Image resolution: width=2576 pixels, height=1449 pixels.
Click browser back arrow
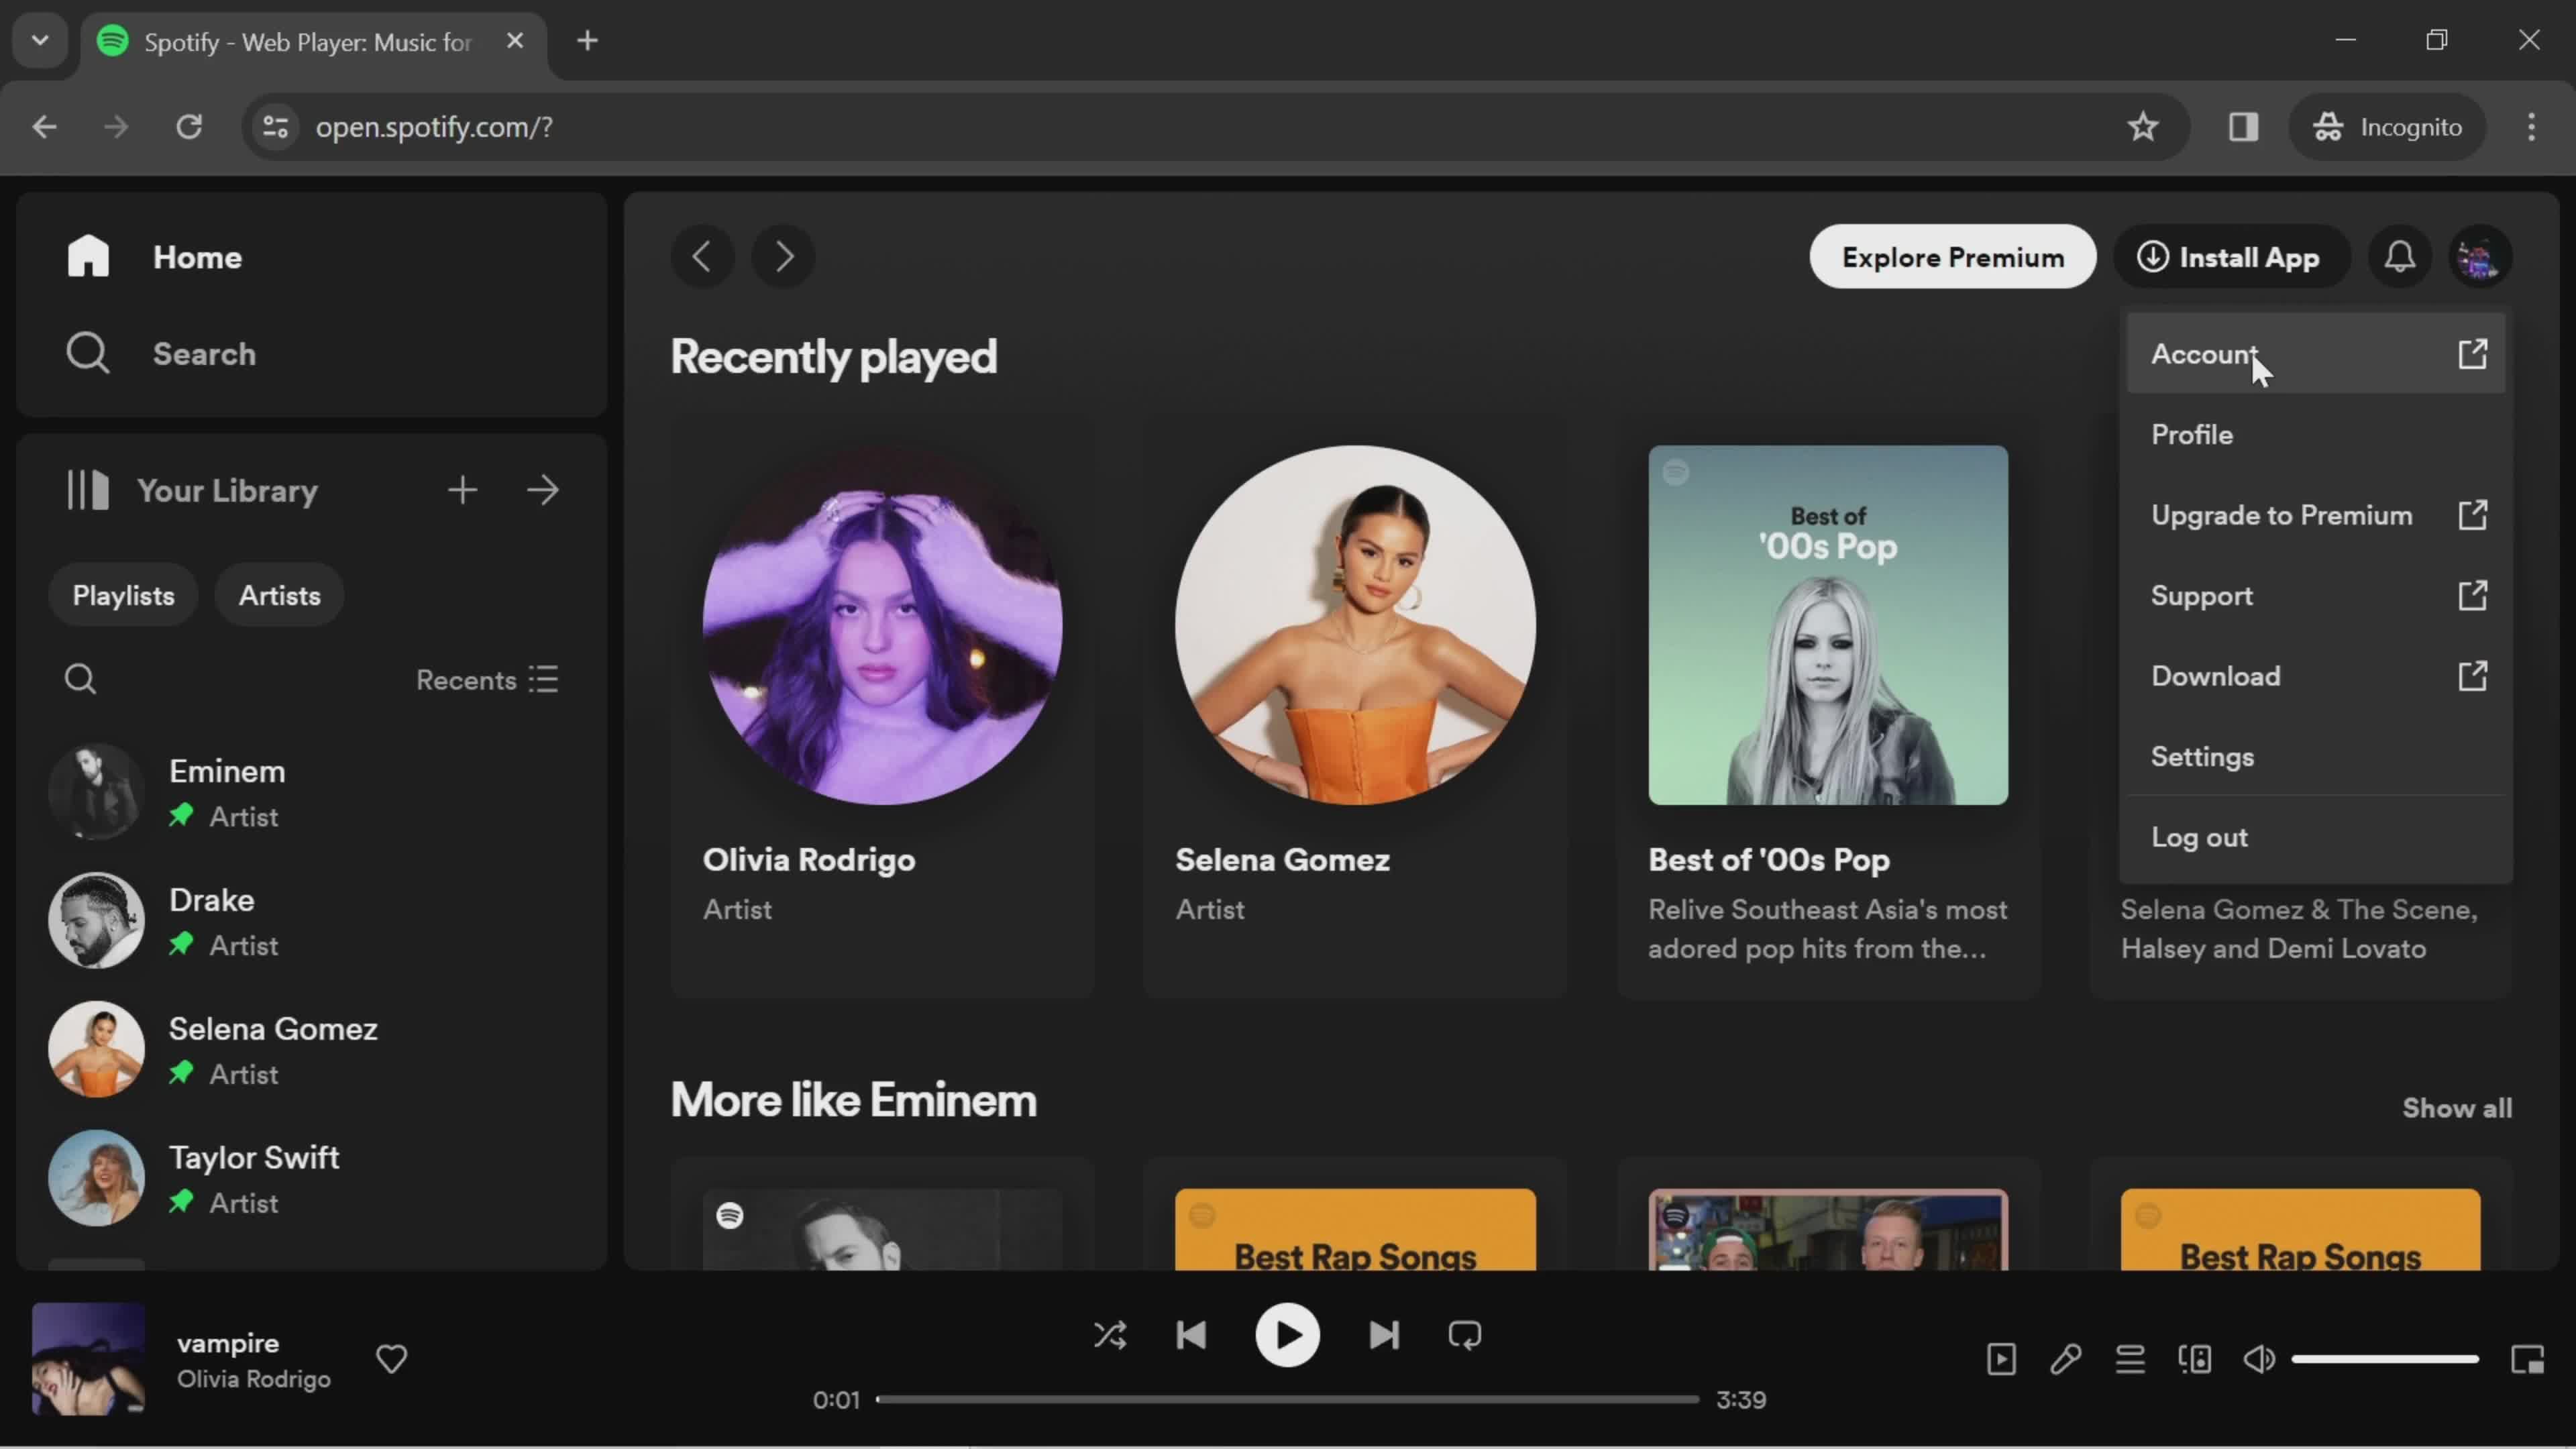[44, 127]
